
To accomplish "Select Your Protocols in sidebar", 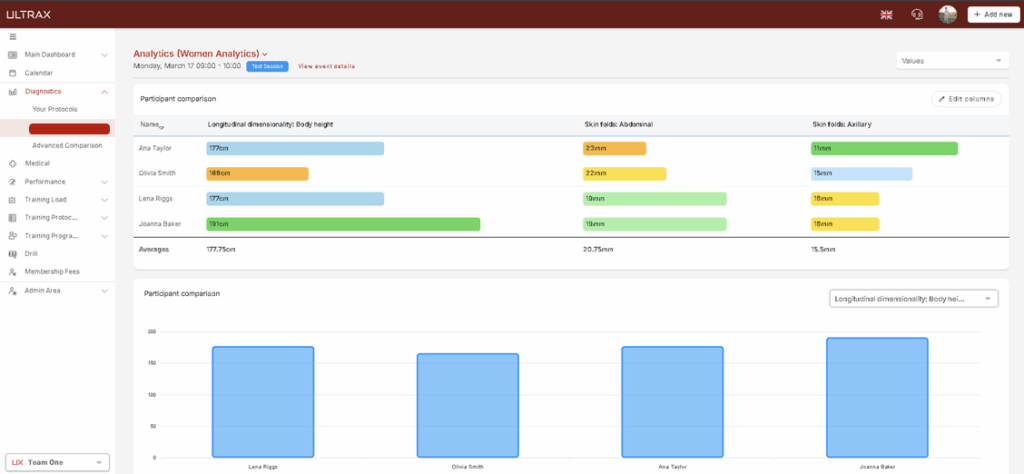I will [x=55, y=109].
